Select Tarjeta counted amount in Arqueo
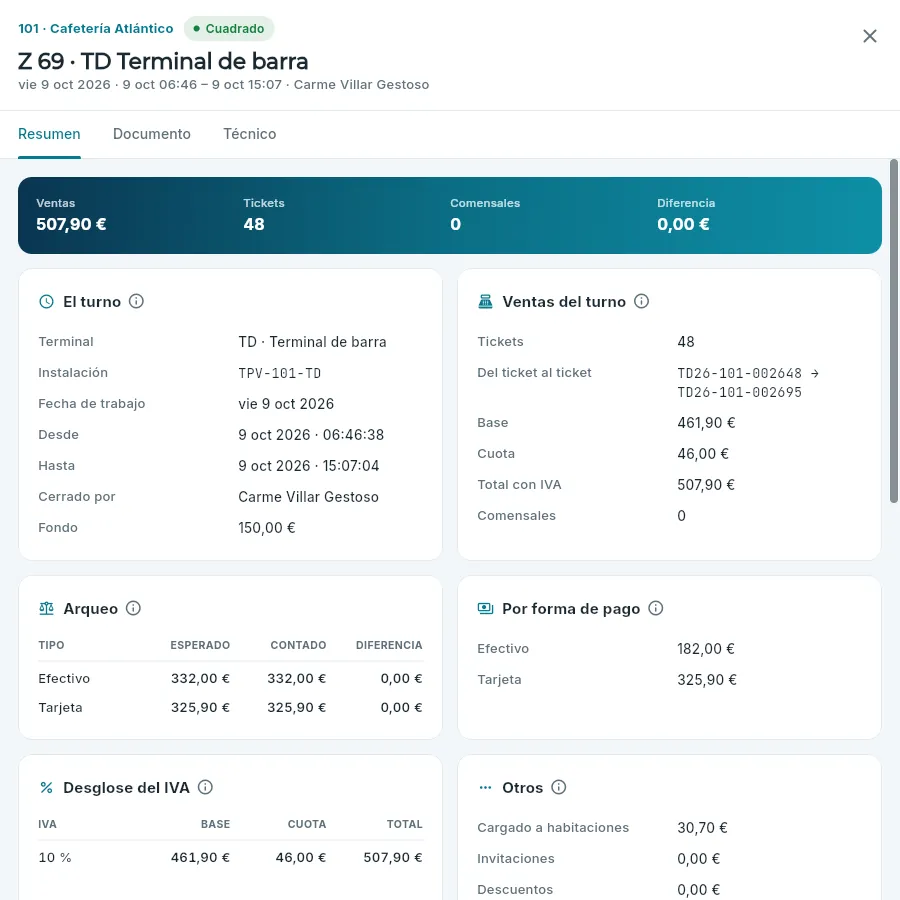The image size is (900, 900). coord(297,707)
